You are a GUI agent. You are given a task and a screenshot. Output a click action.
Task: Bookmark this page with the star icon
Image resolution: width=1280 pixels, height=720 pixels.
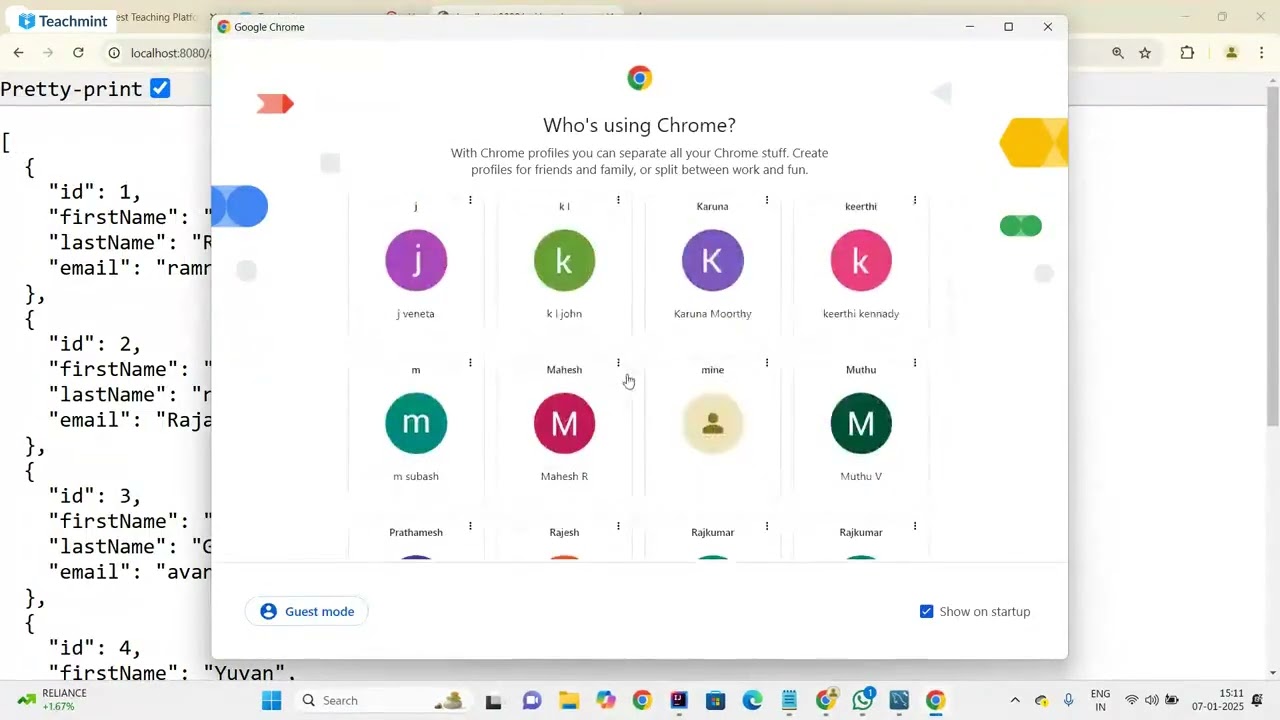pyautogui.click(x=1145, y=53)
